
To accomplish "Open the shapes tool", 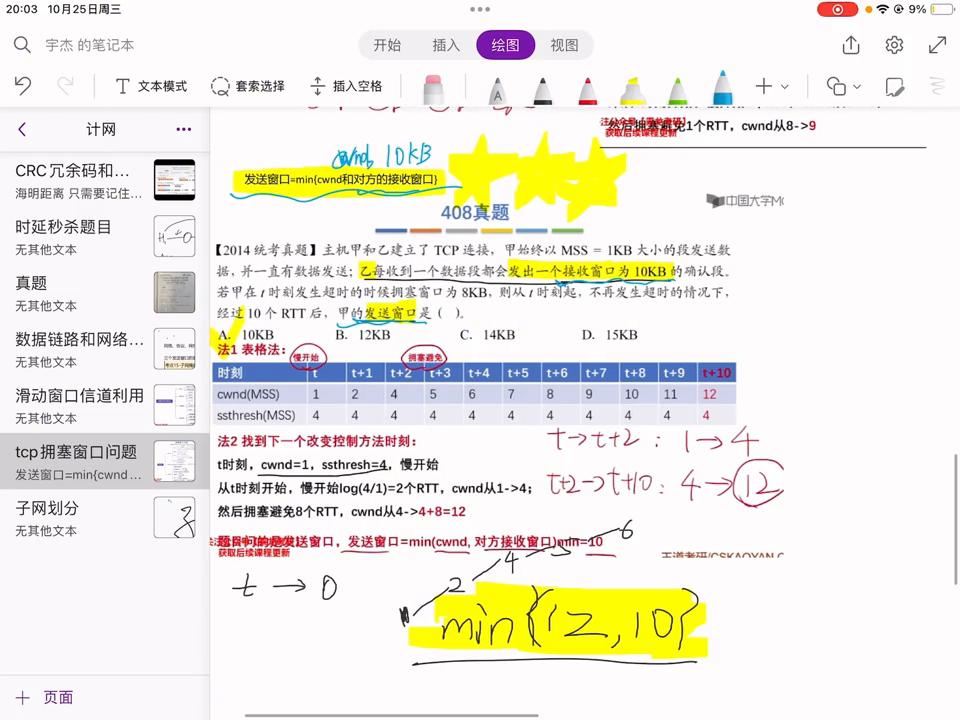I will pos(835,88).
